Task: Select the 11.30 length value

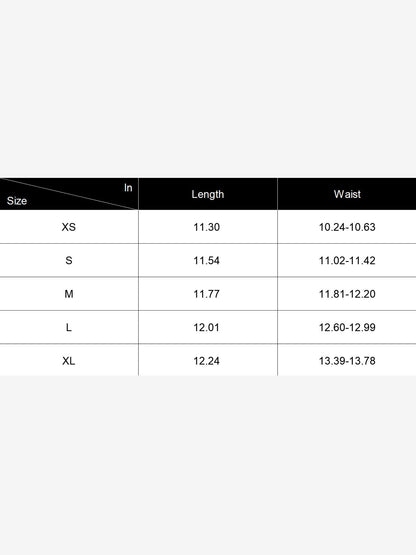Action: (206, 227)
